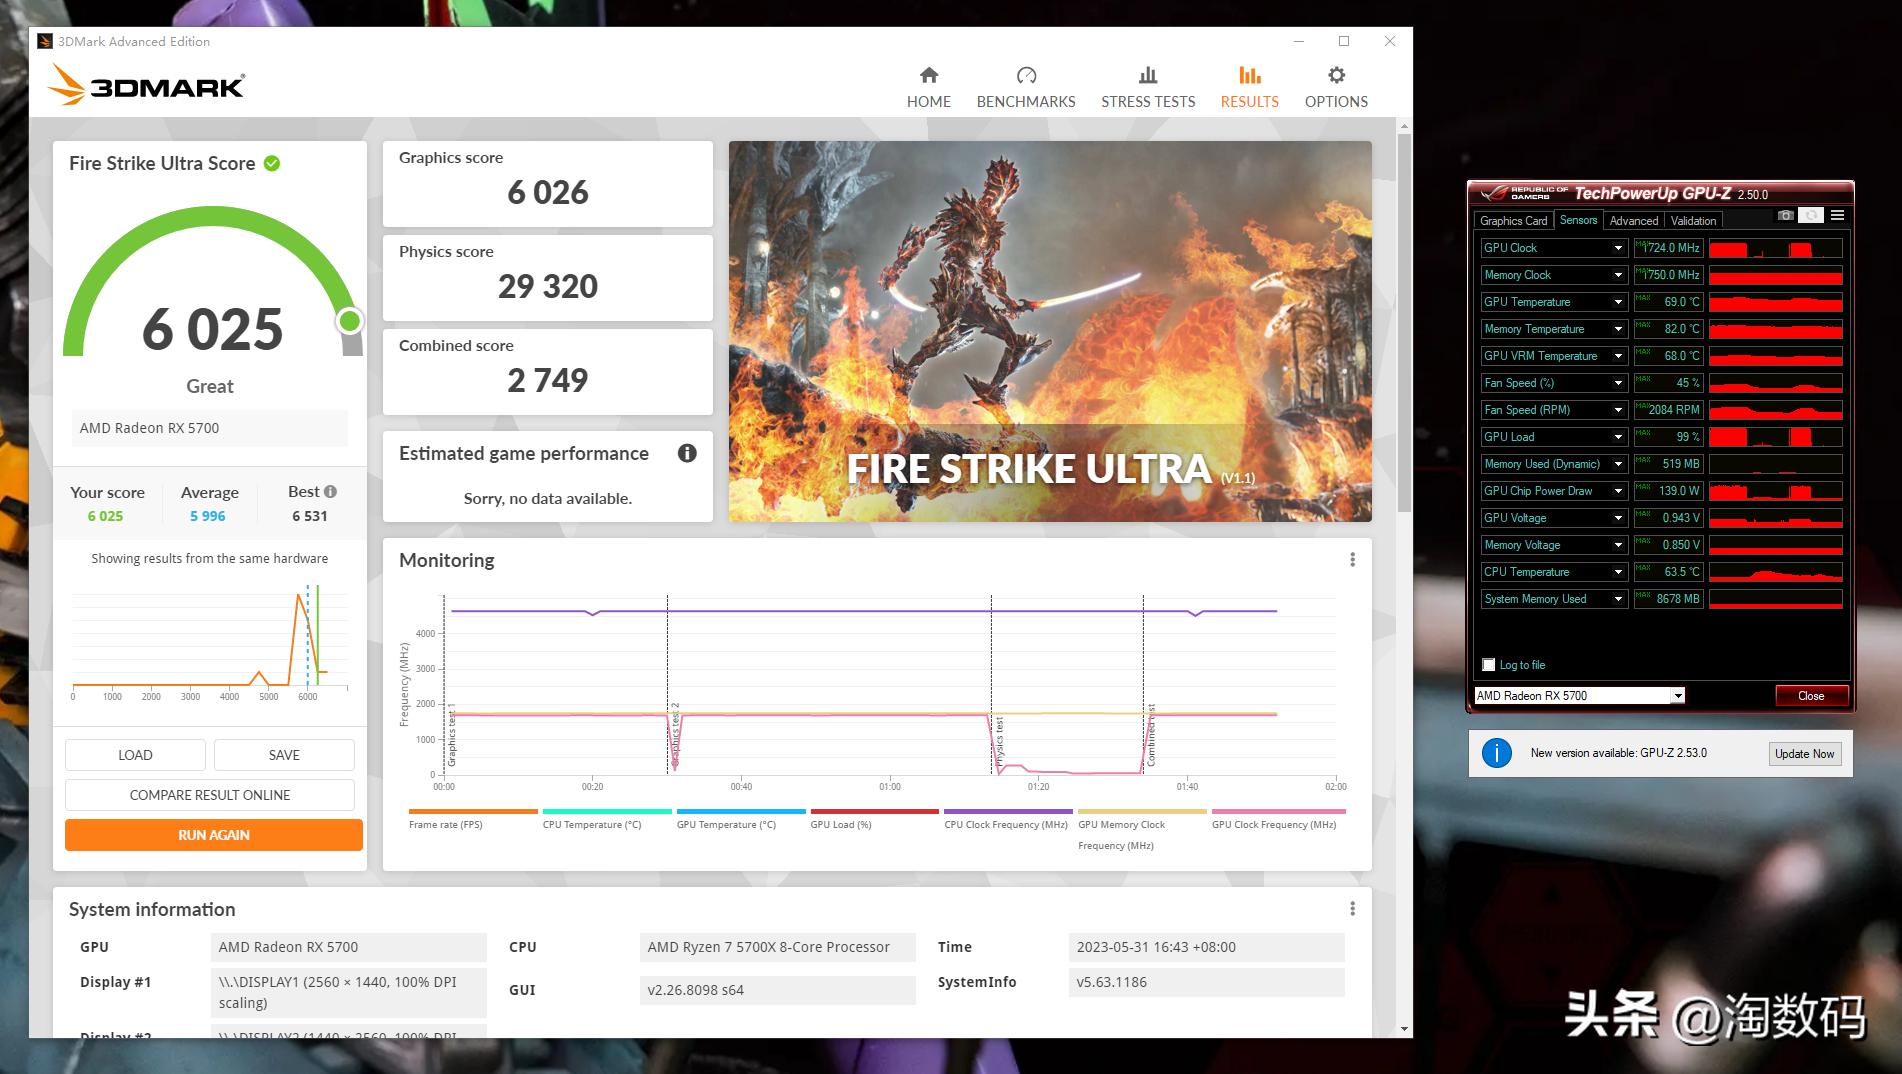Open the GPU Temperature sensor dropdown arrow
Screen dimensions: 1902x1074
point(1617,302)
